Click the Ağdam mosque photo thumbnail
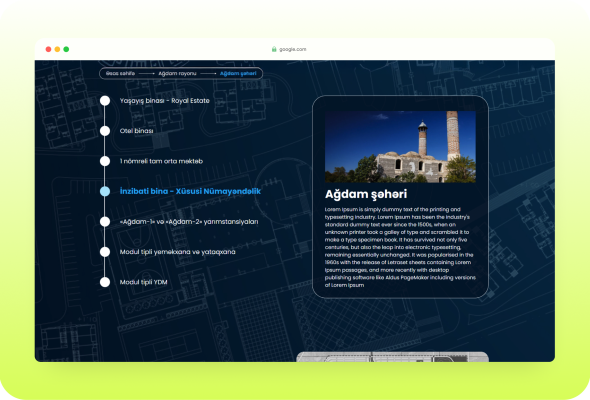 click(400, 147)
